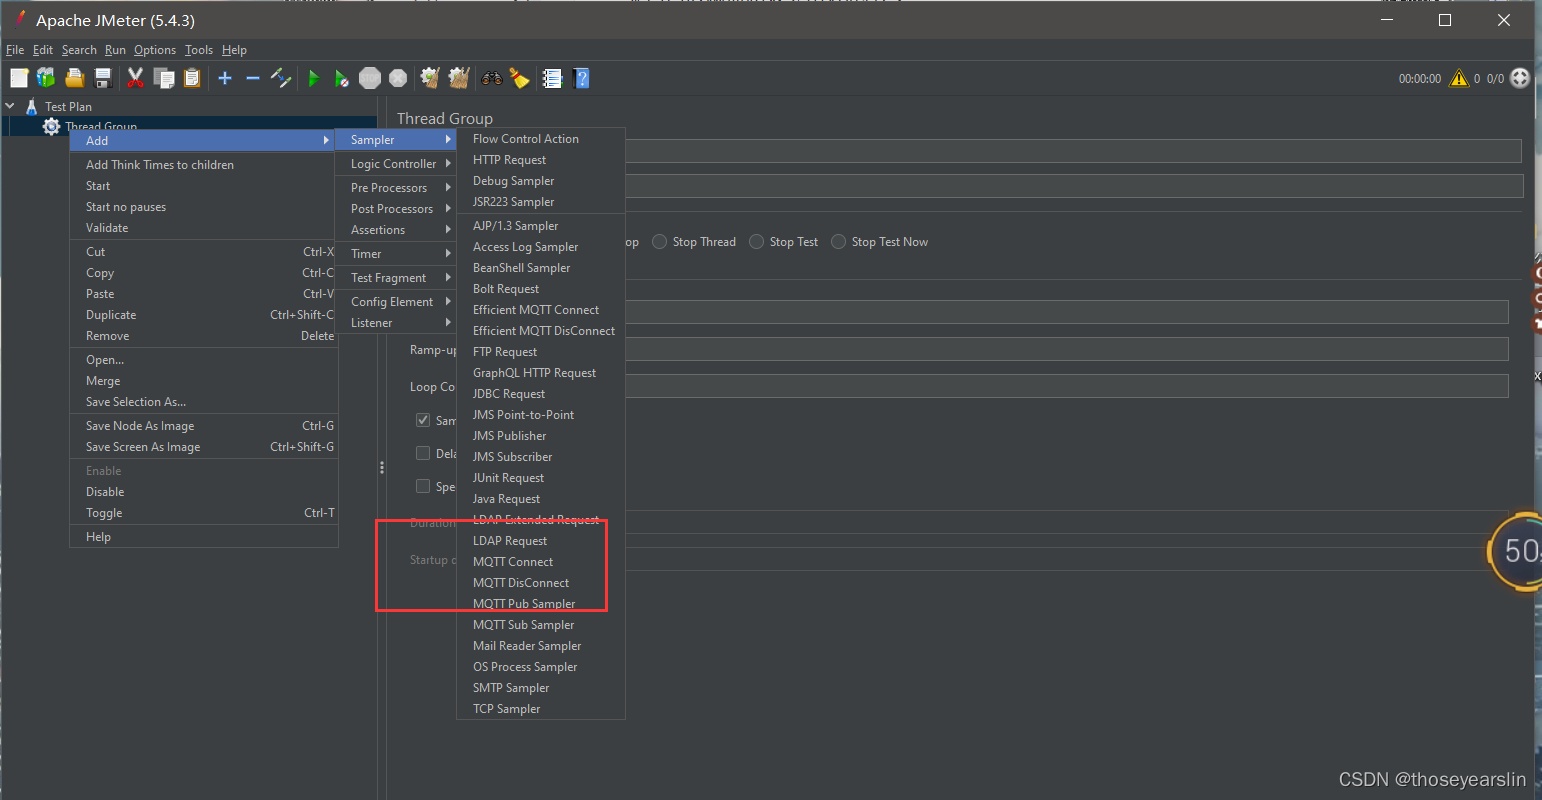This screenshot has width=1542, height=800.
Task: Choose MQTT Pub Sampler entry
Action: (541, 604)
